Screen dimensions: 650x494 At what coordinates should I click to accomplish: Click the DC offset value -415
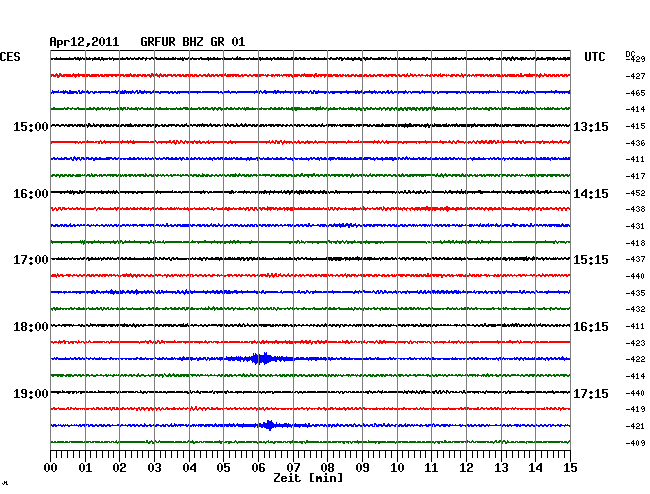click(635, 126)
